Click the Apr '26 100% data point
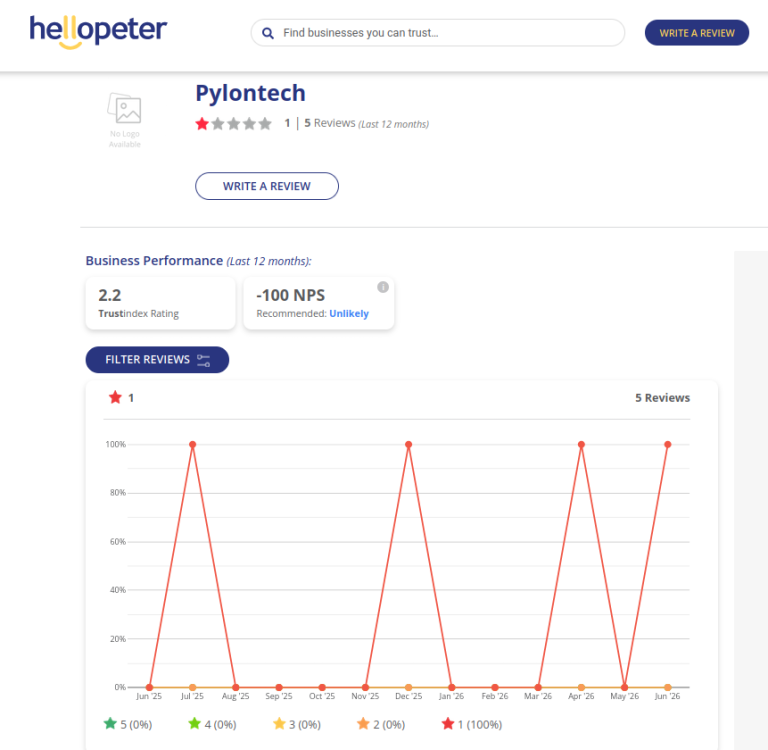 tap(581, 444)
